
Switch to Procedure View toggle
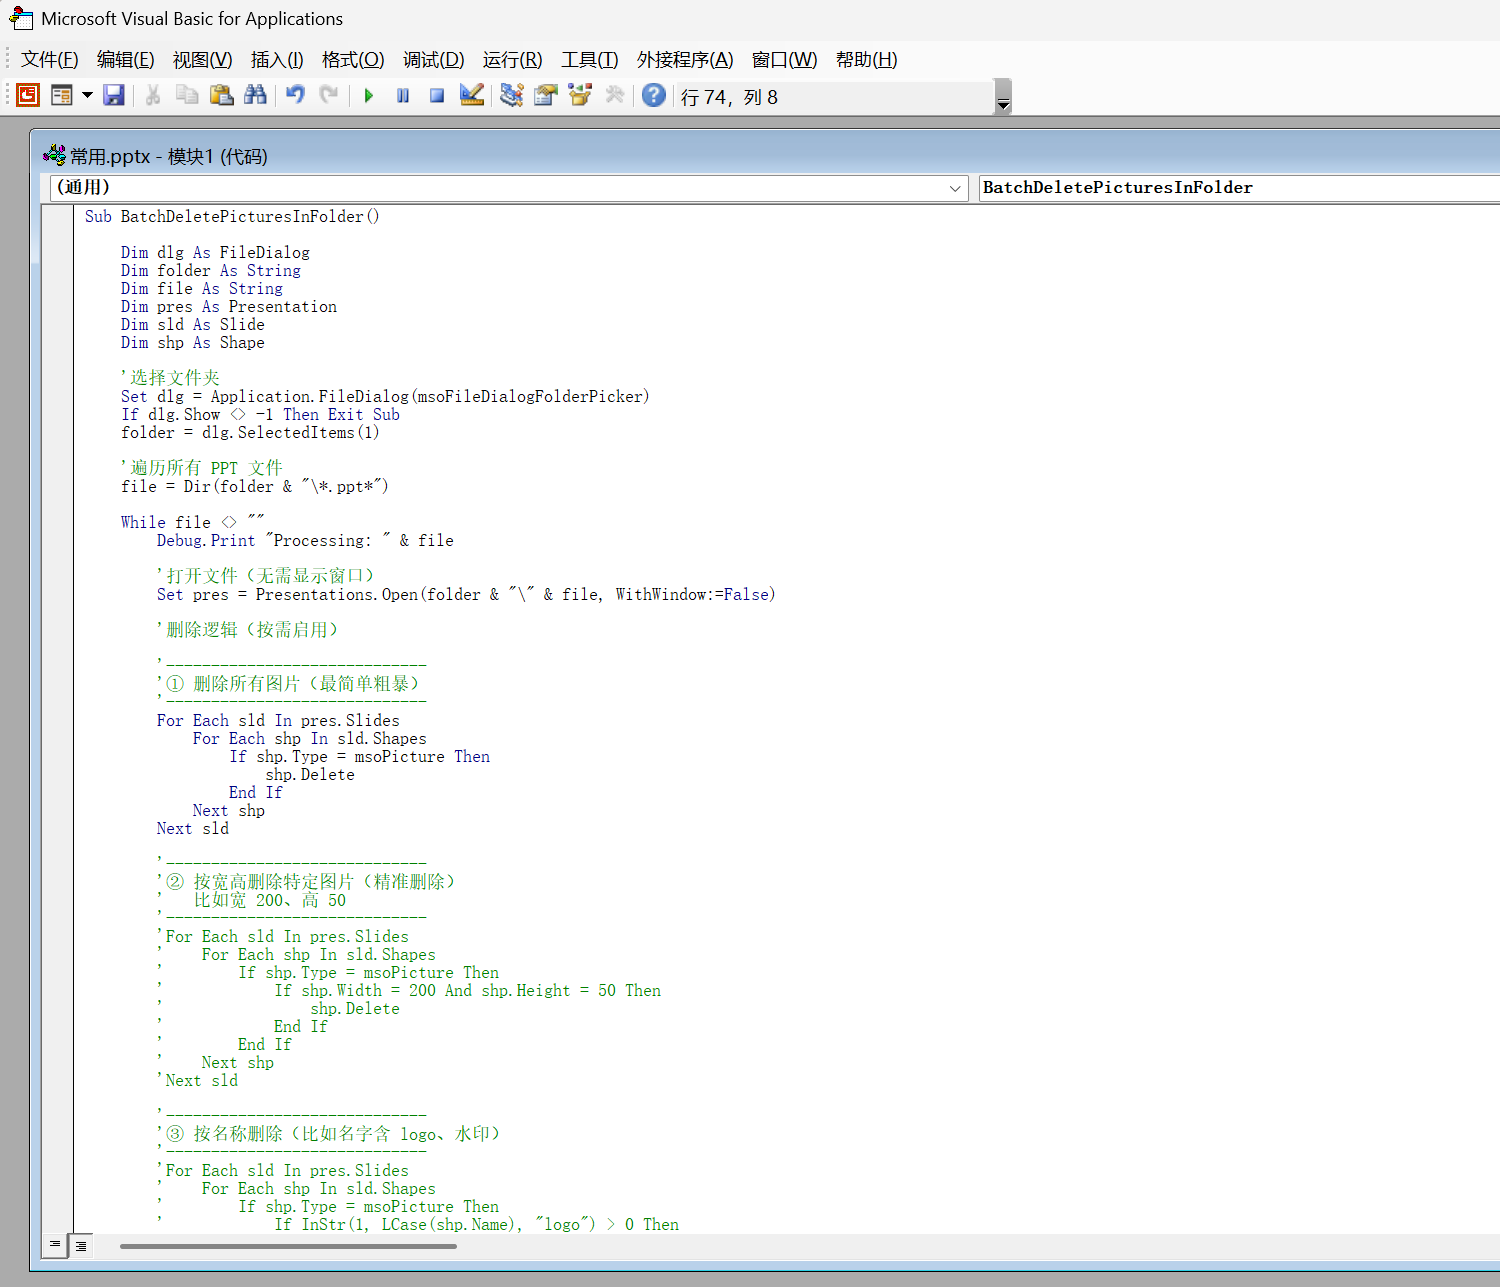(55, 1245)
